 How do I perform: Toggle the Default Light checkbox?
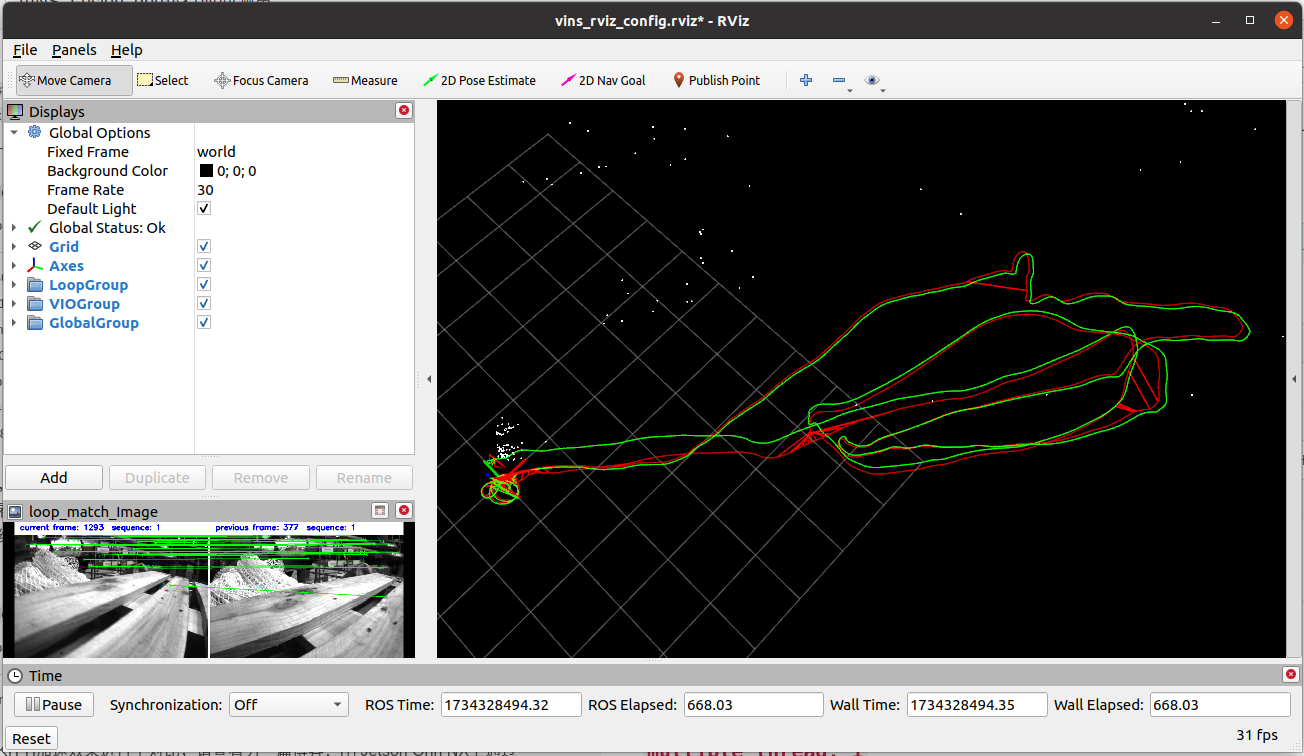[x=204, y=208]
